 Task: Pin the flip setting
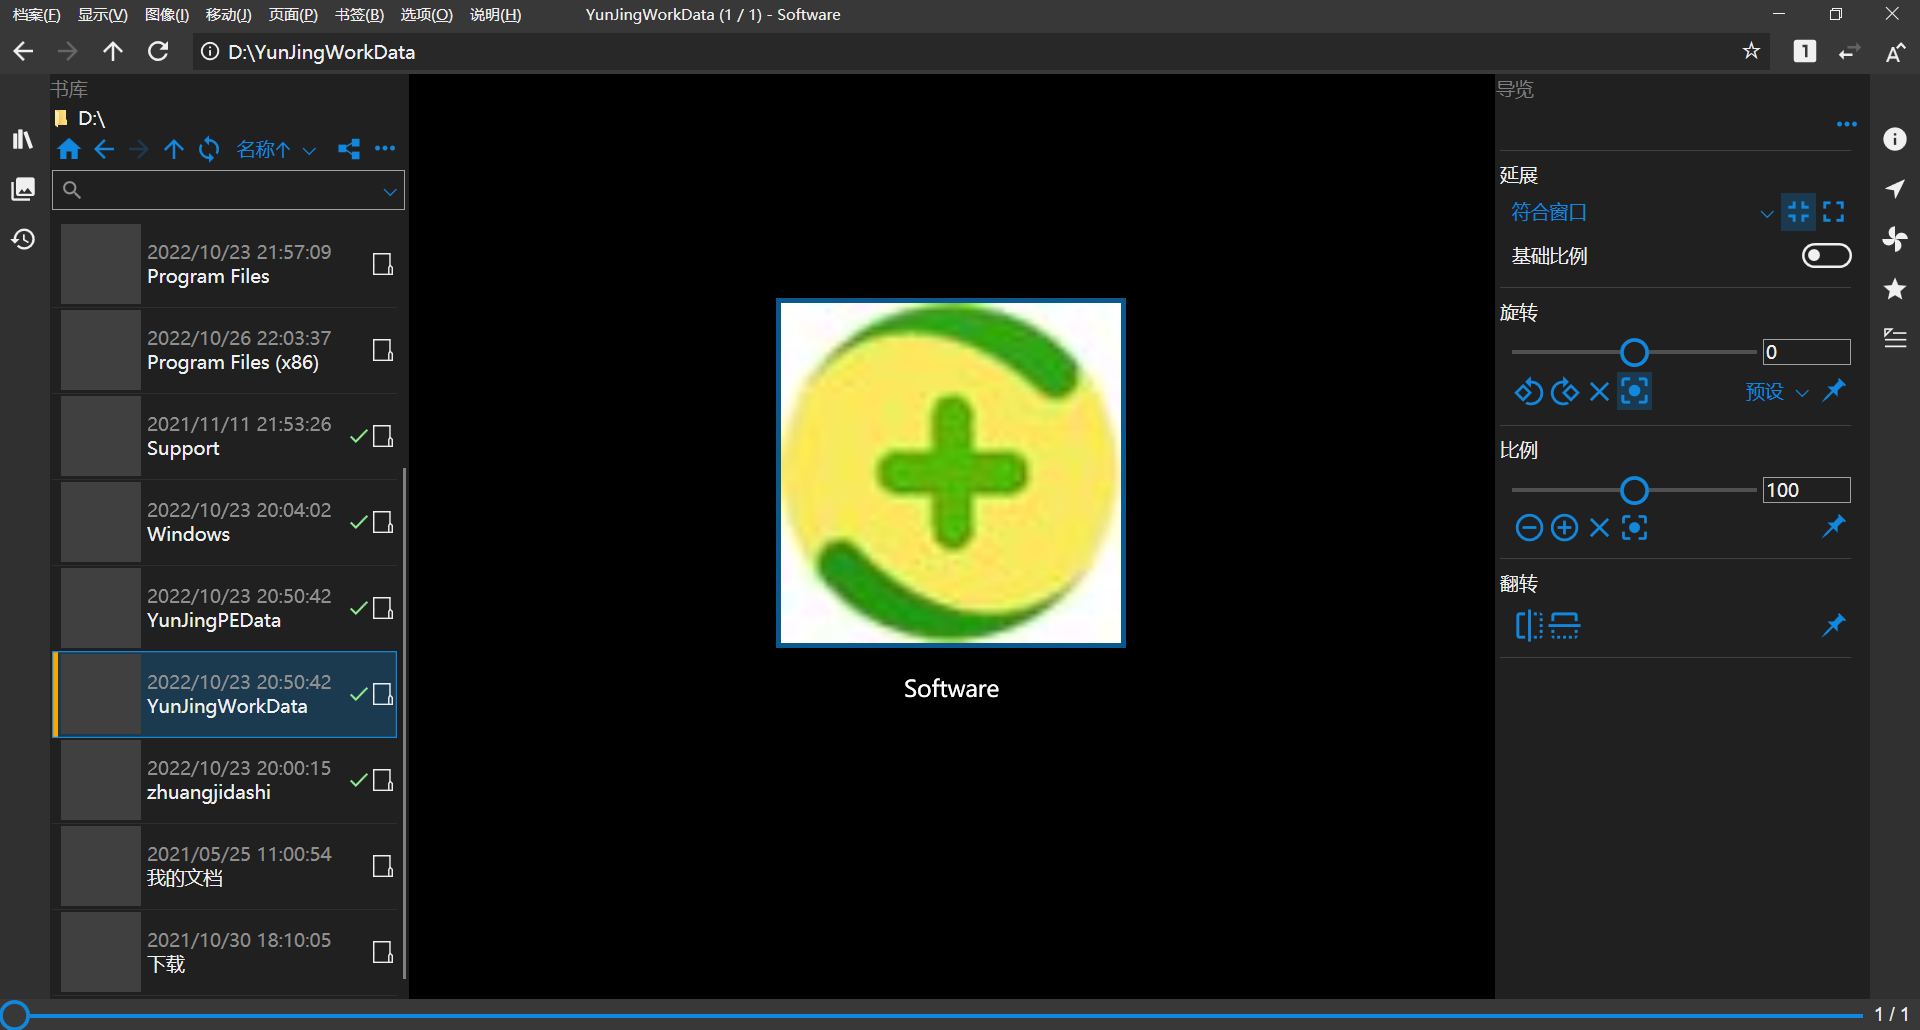tap(1834, 625)
